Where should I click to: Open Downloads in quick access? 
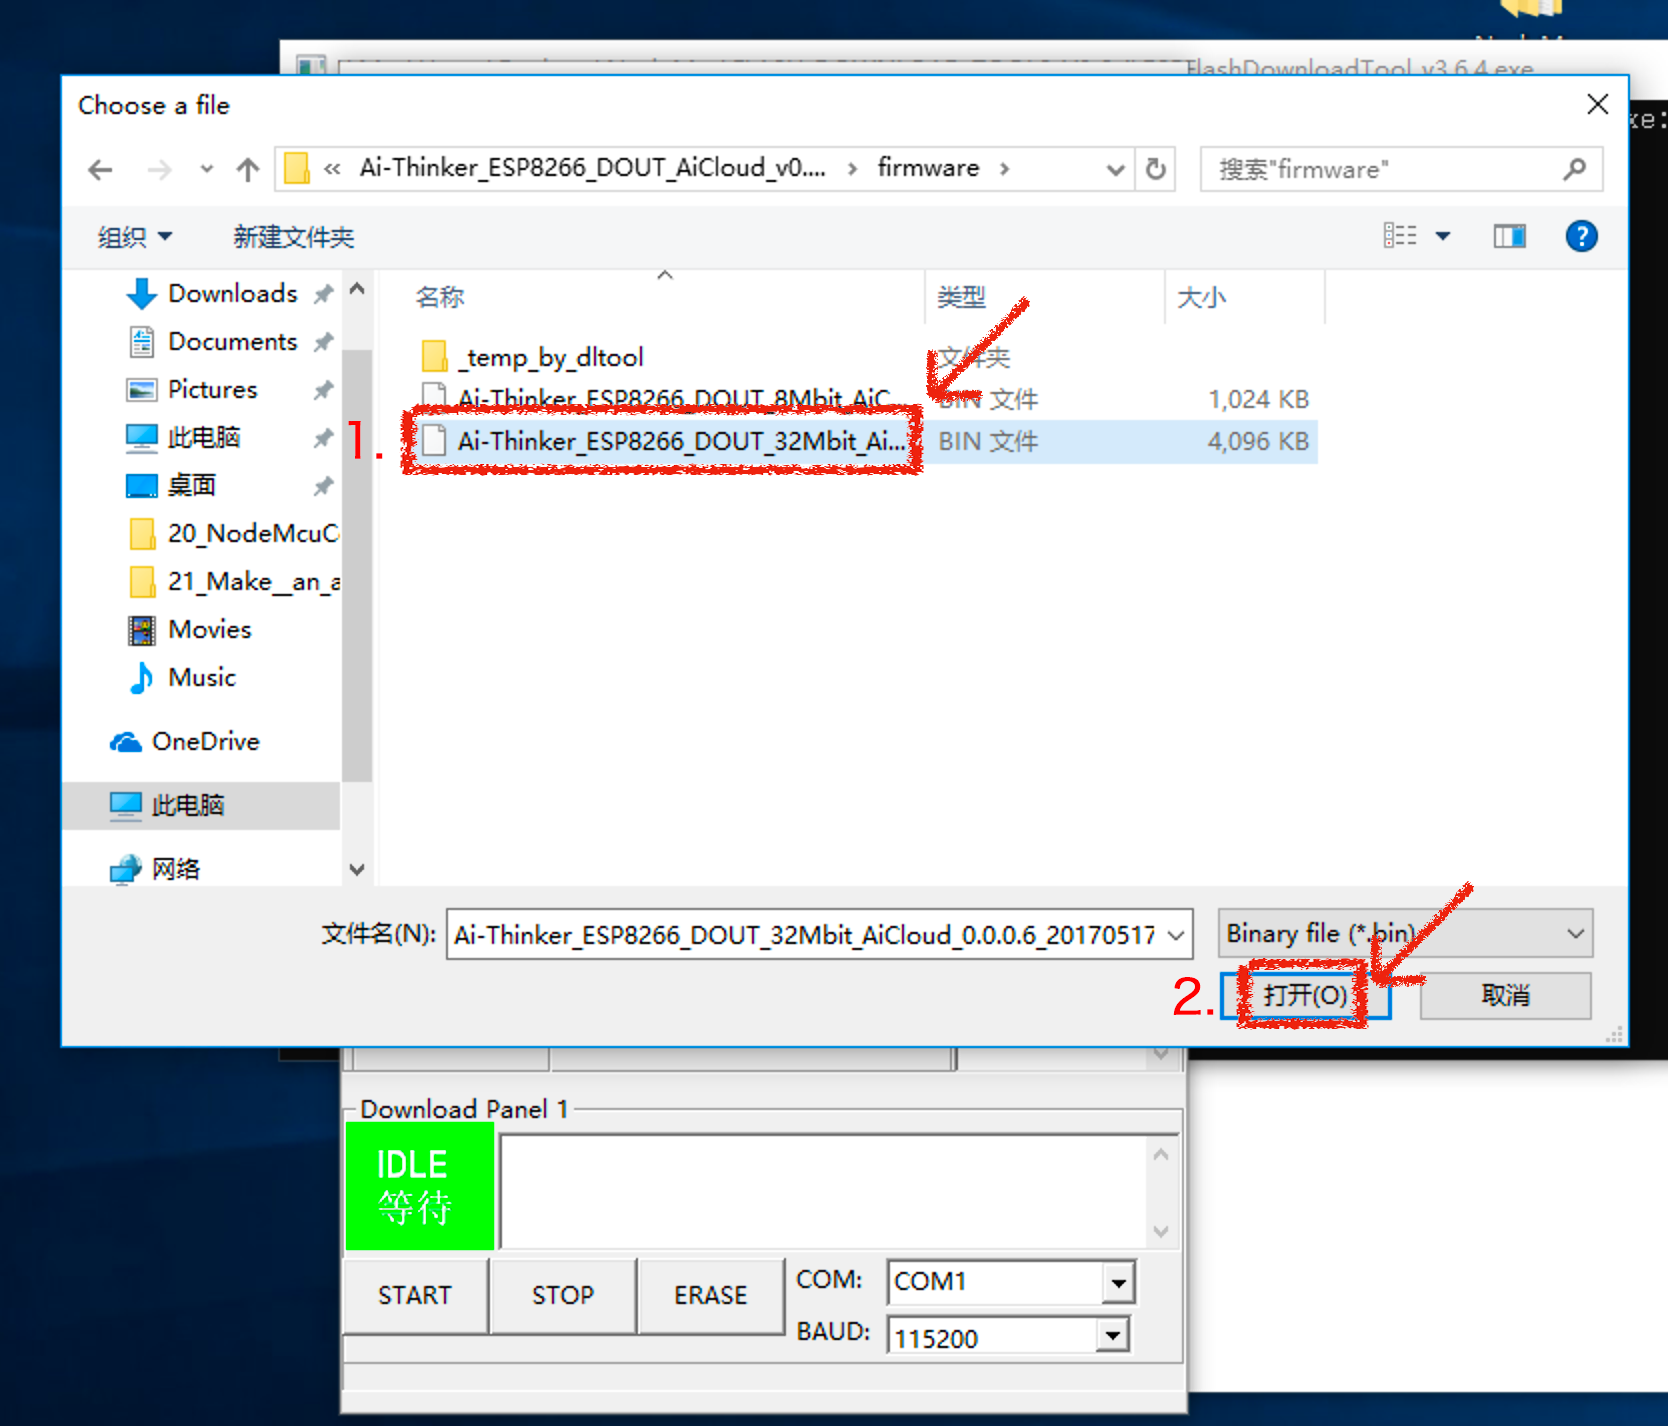click(x=232, y=293)
